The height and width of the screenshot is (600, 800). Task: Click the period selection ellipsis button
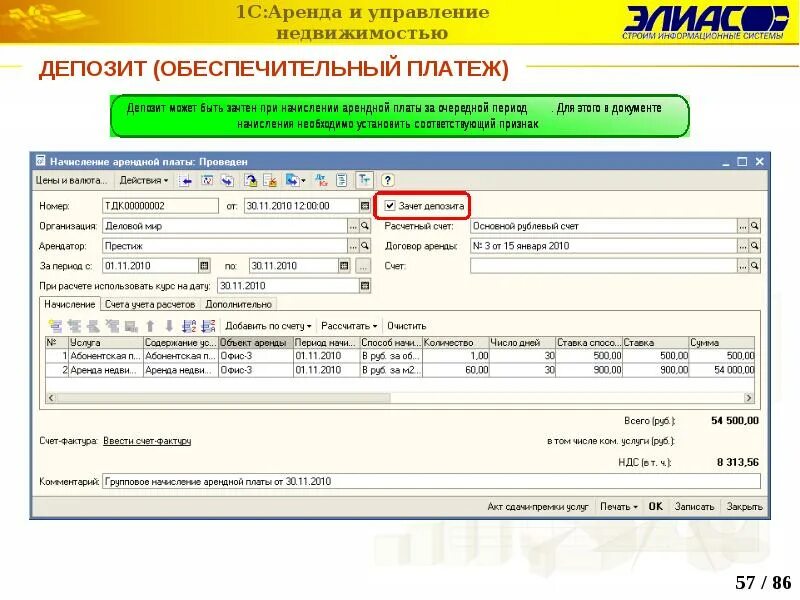(x=363, y=266)
